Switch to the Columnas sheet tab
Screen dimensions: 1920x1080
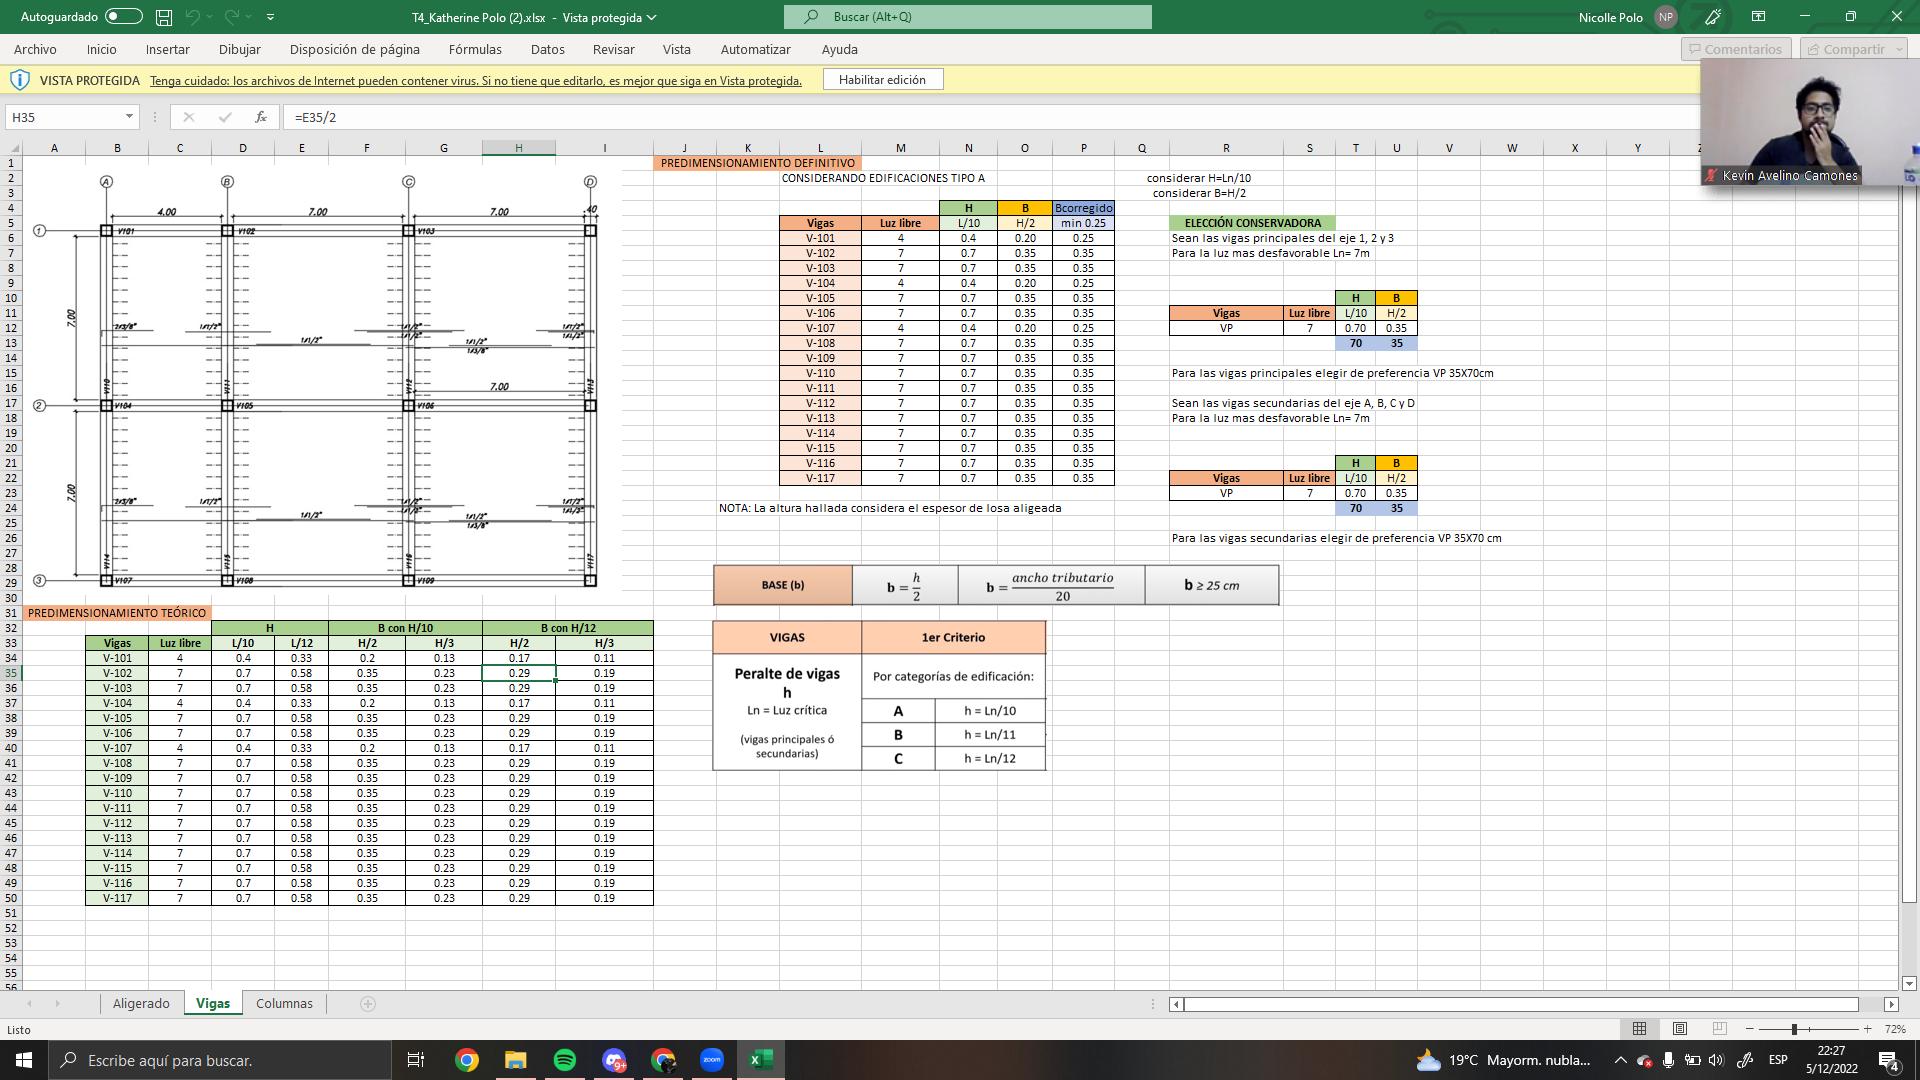pyautogui.click(x=284, y=1004)
